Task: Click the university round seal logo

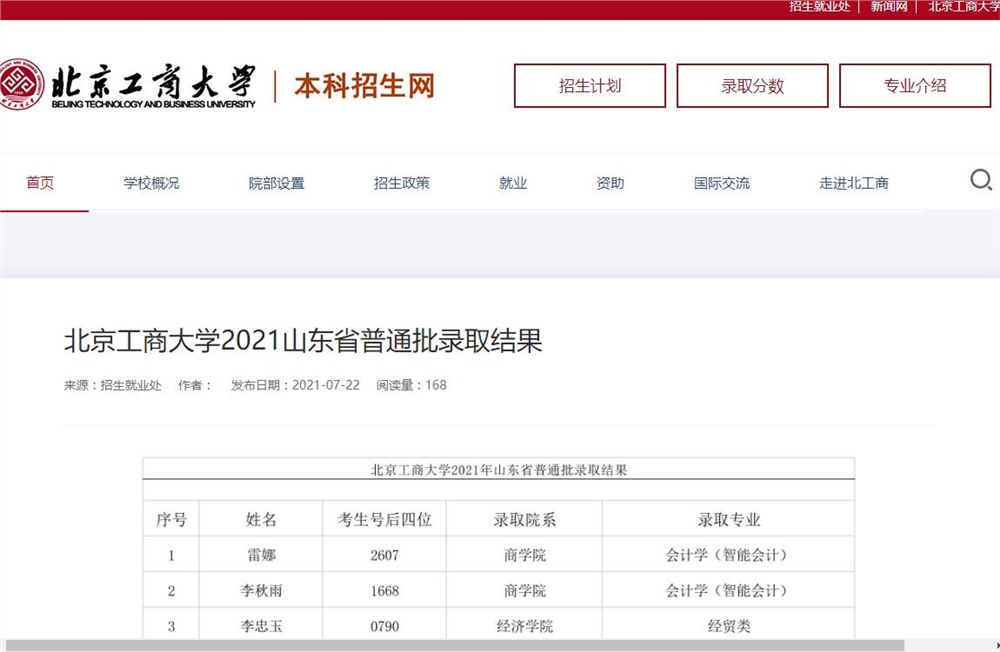Action: point(20,84)
